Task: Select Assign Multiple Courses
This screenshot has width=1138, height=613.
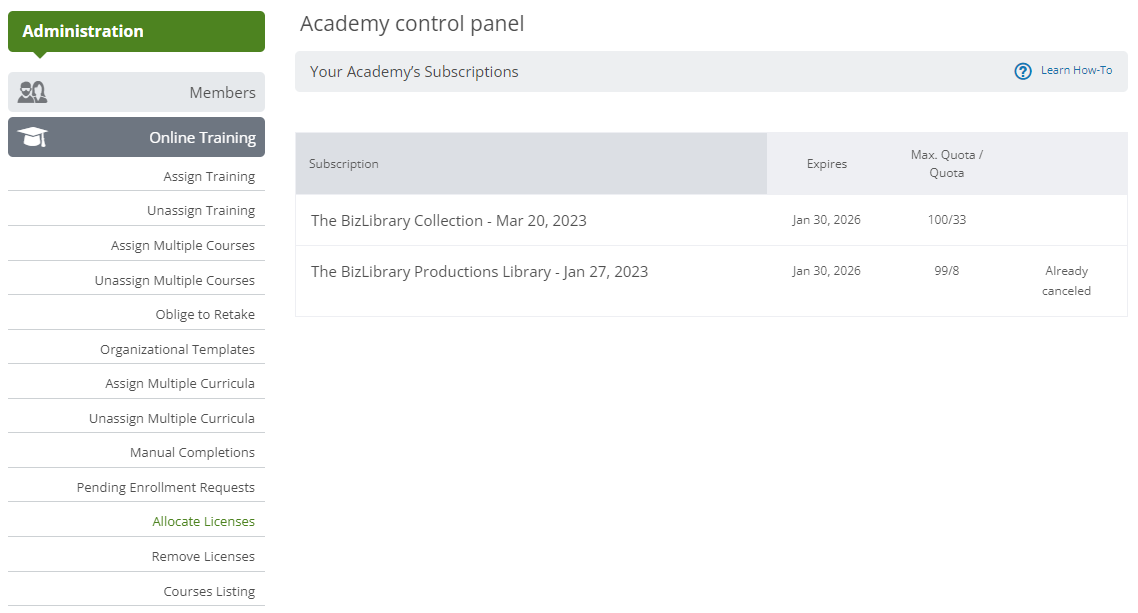Action: click(183, 245)
